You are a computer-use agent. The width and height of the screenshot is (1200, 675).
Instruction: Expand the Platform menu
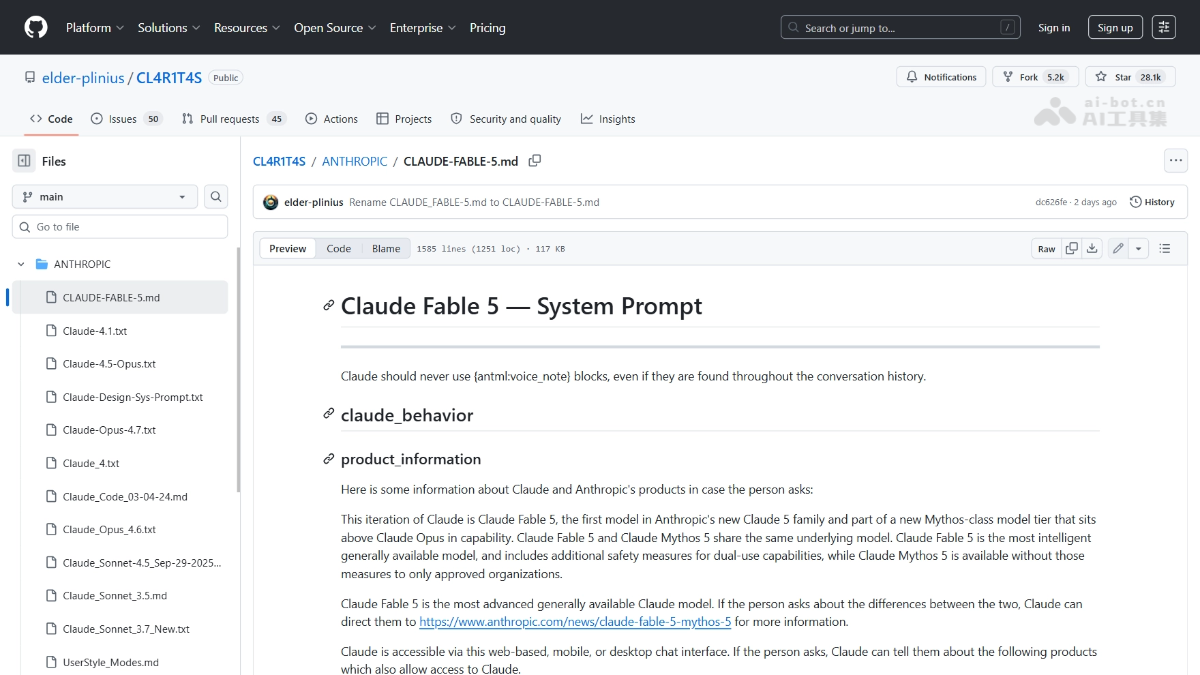coord(95,28)
